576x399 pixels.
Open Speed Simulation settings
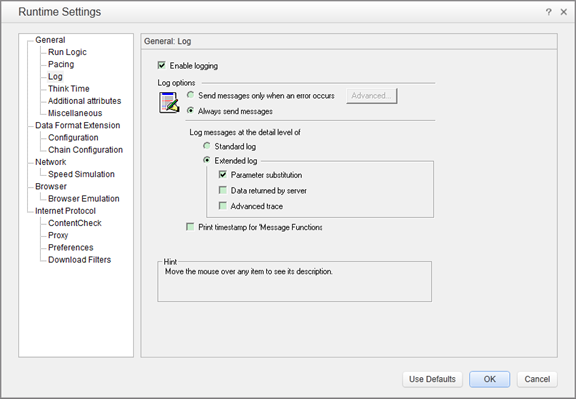coord(81,174)
